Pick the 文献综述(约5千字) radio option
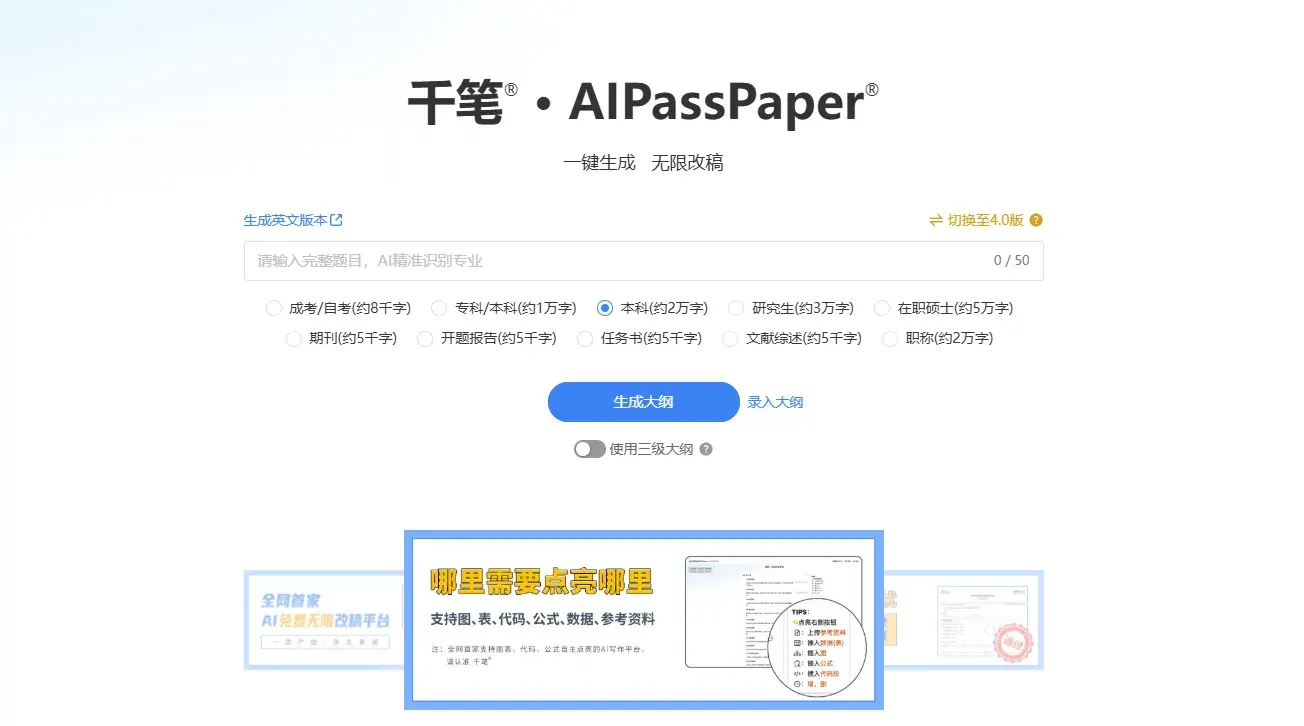This screenshot has width=1304, height=726. pyautogui.click(x=730, y=338)
